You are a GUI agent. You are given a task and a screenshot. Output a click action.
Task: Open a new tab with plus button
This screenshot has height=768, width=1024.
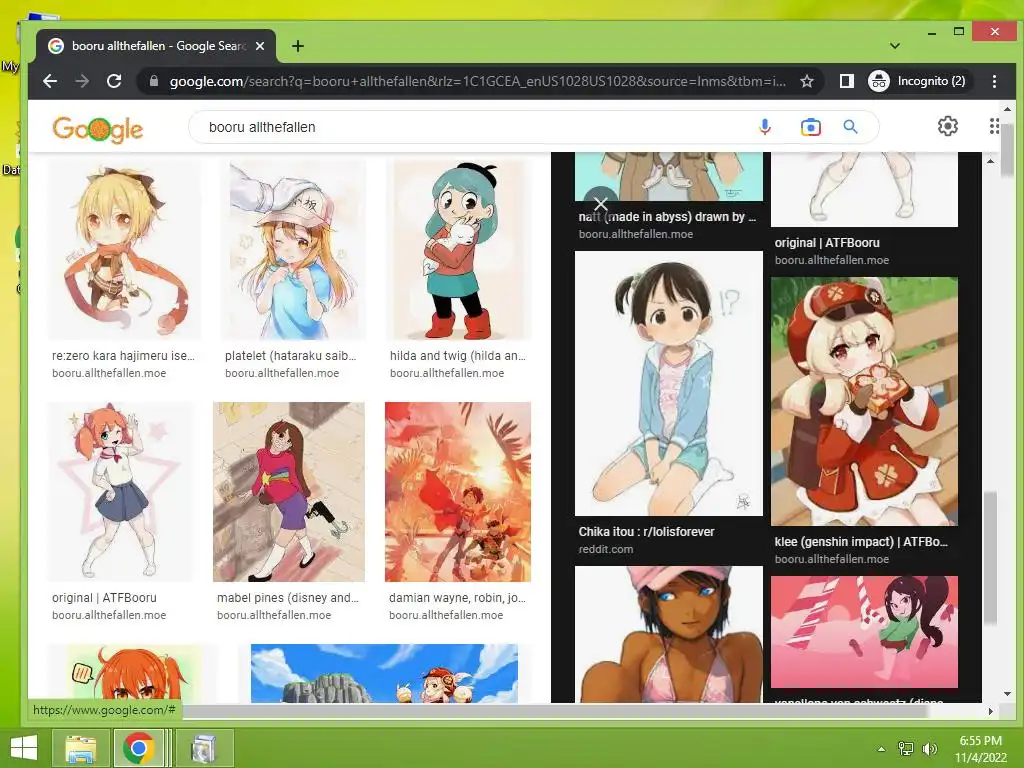tap(298, 46)
